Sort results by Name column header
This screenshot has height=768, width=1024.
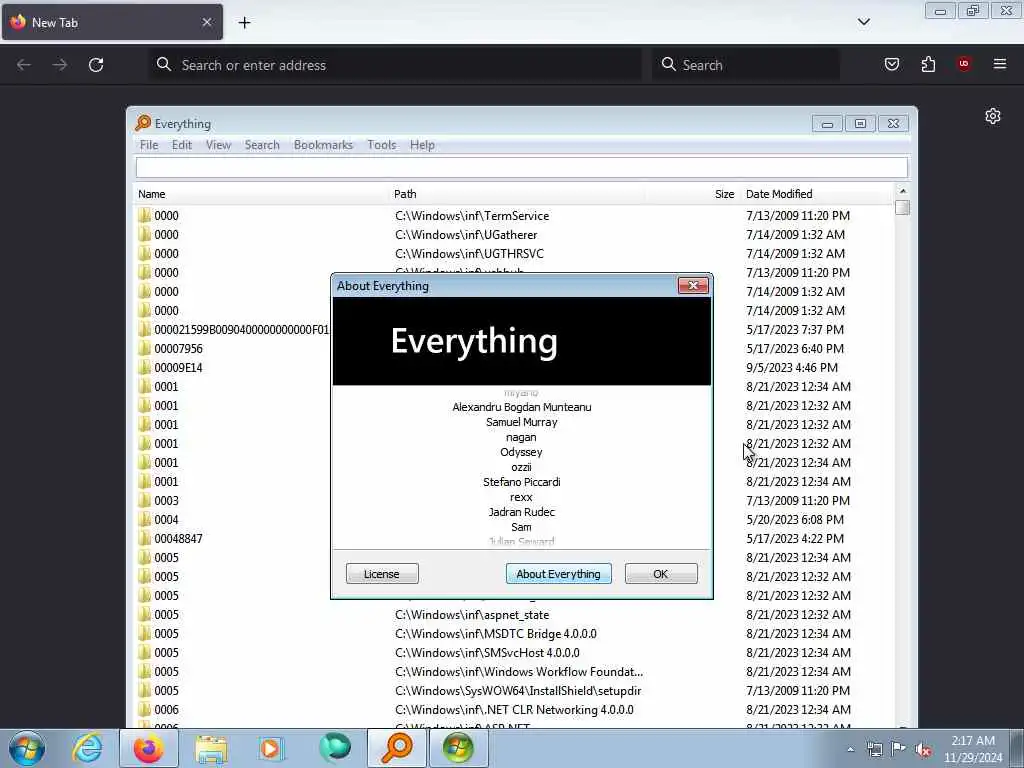click(x=262, y=194)
